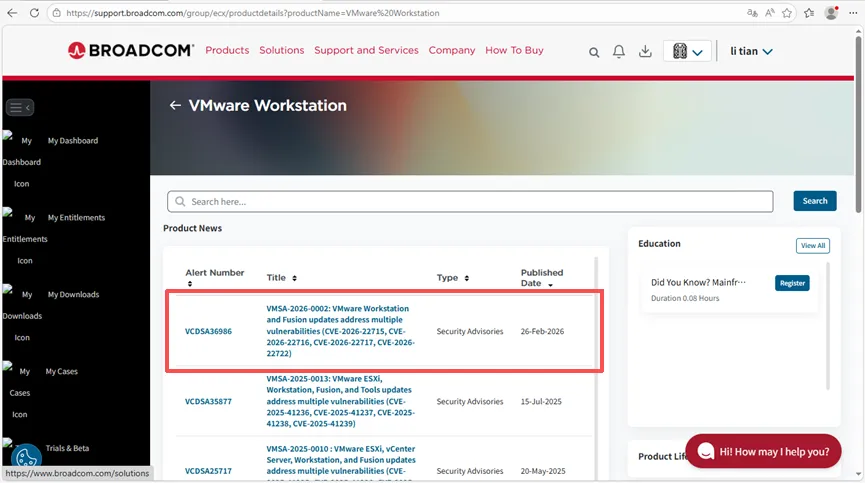Open browser profile avatar
Screen dimensions: 865x483
(831, 13)
